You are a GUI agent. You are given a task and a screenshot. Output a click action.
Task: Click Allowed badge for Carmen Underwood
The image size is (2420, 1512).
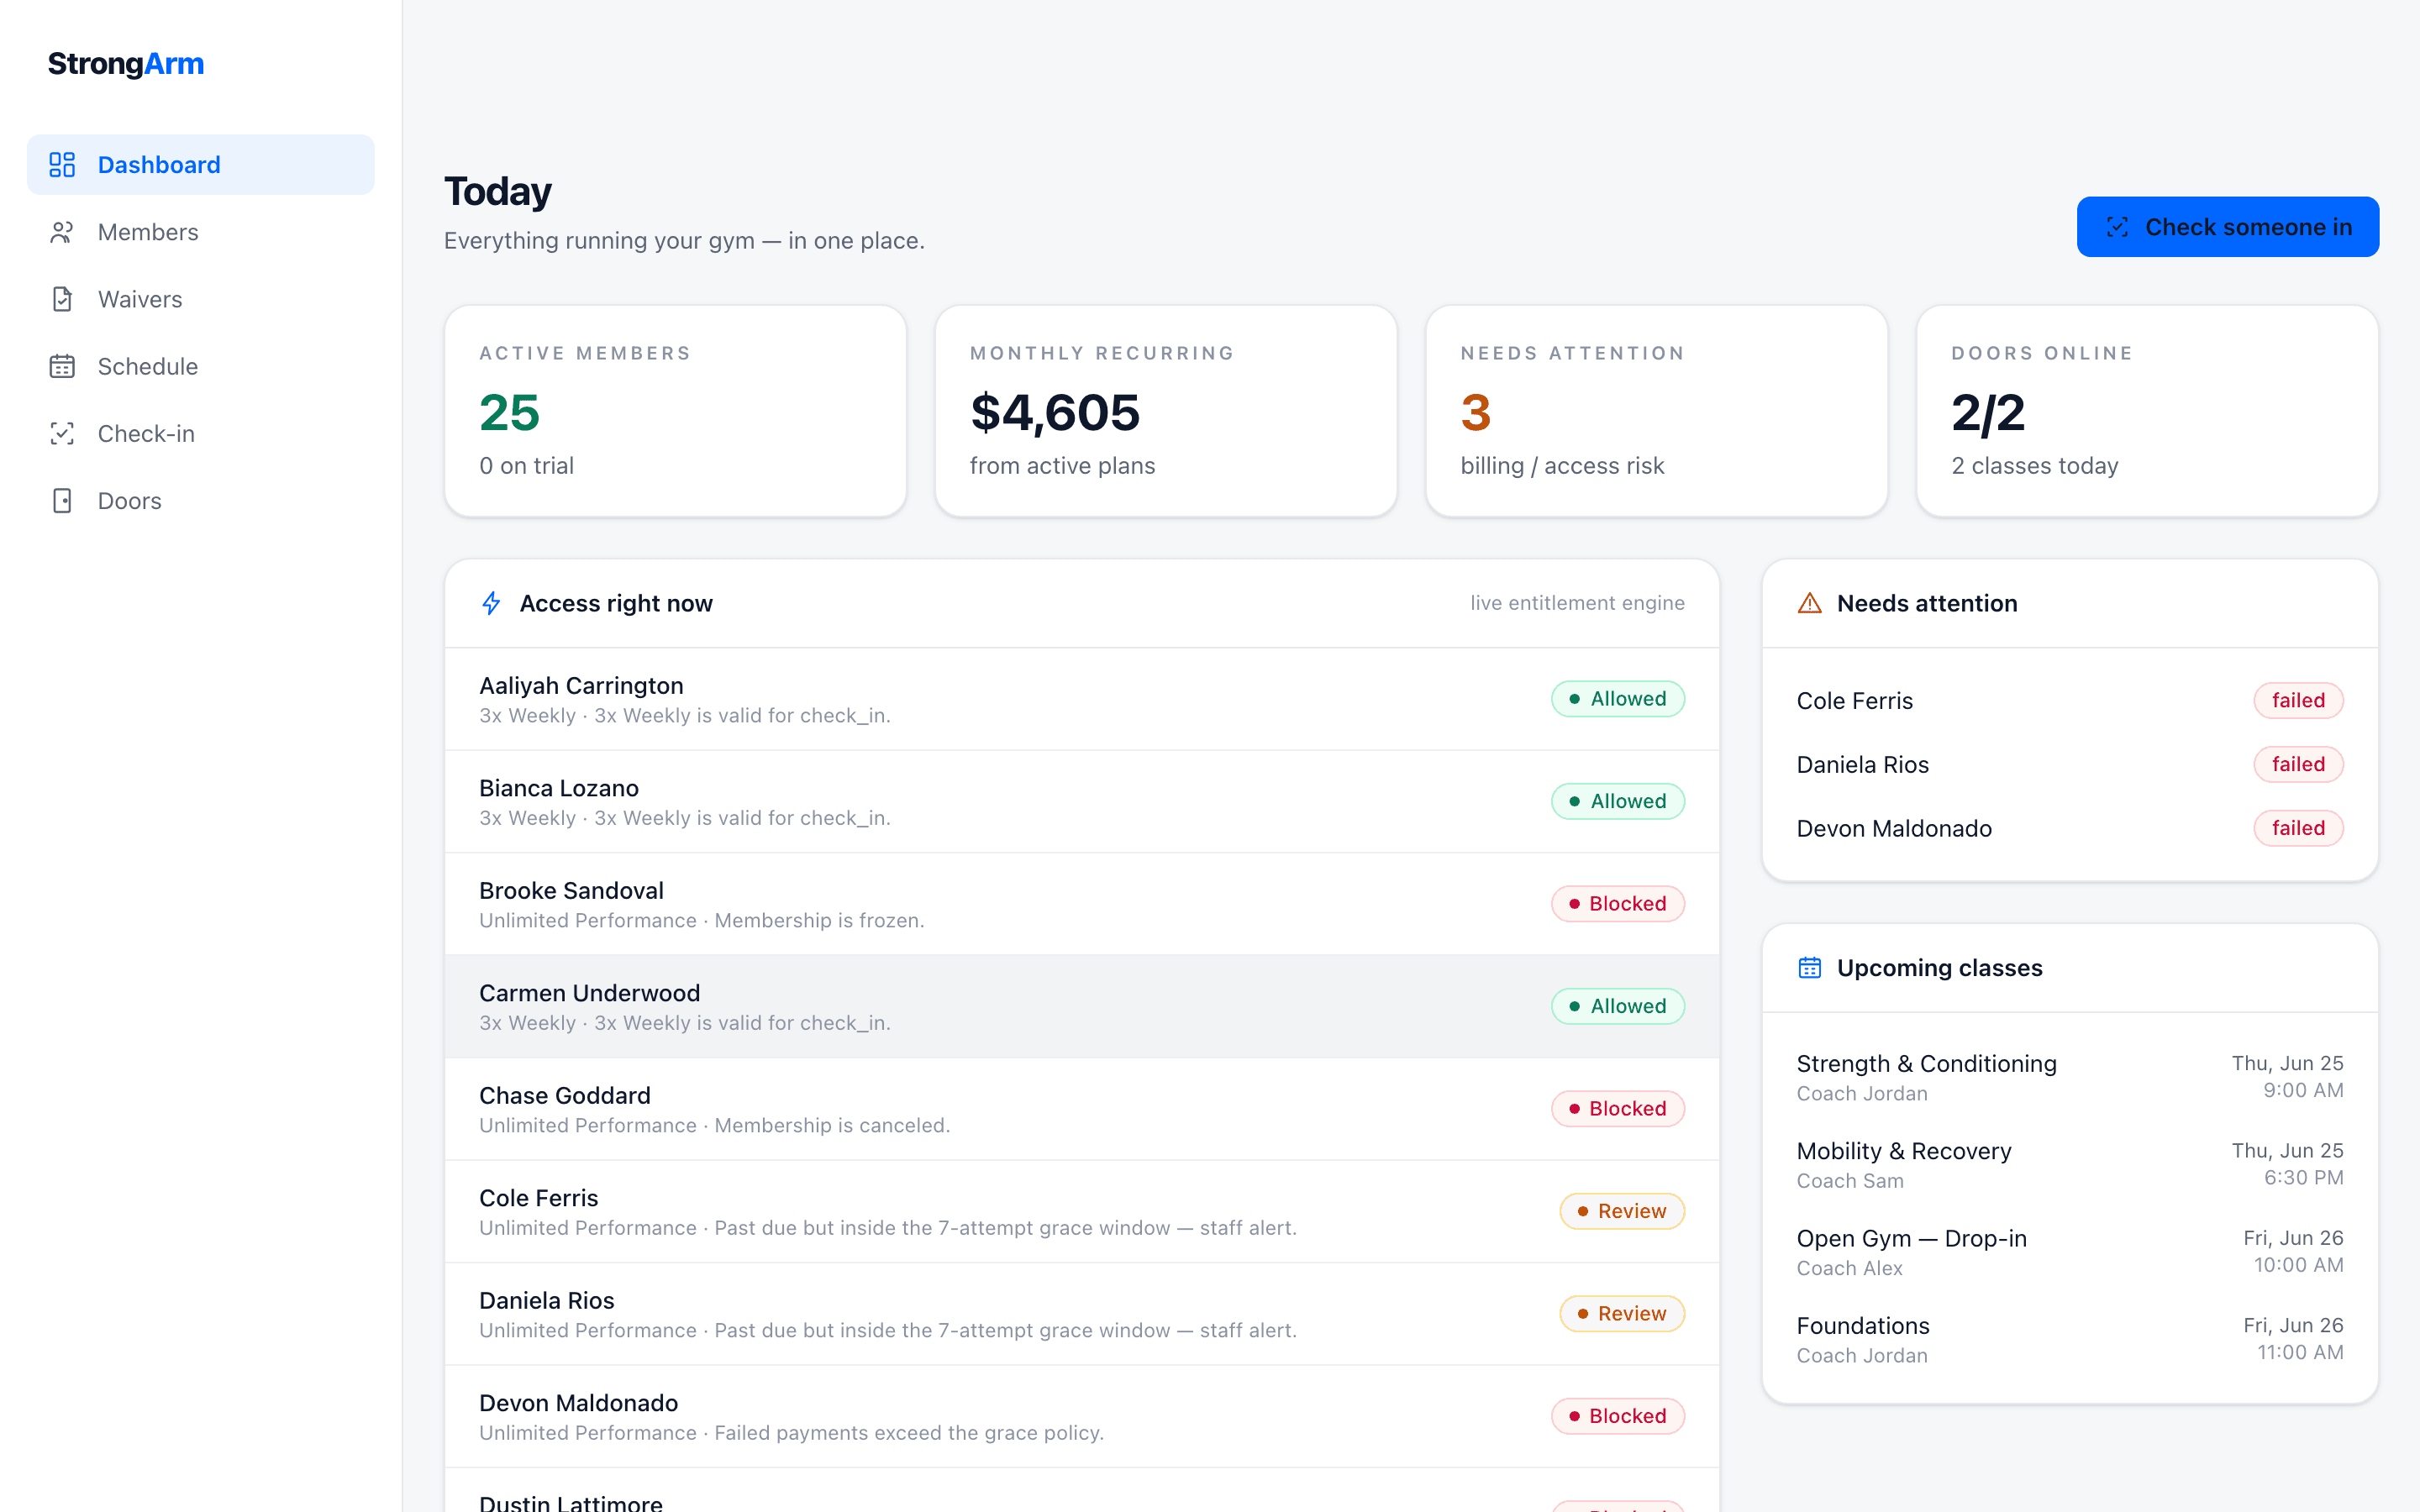tap(1617, 1006)
